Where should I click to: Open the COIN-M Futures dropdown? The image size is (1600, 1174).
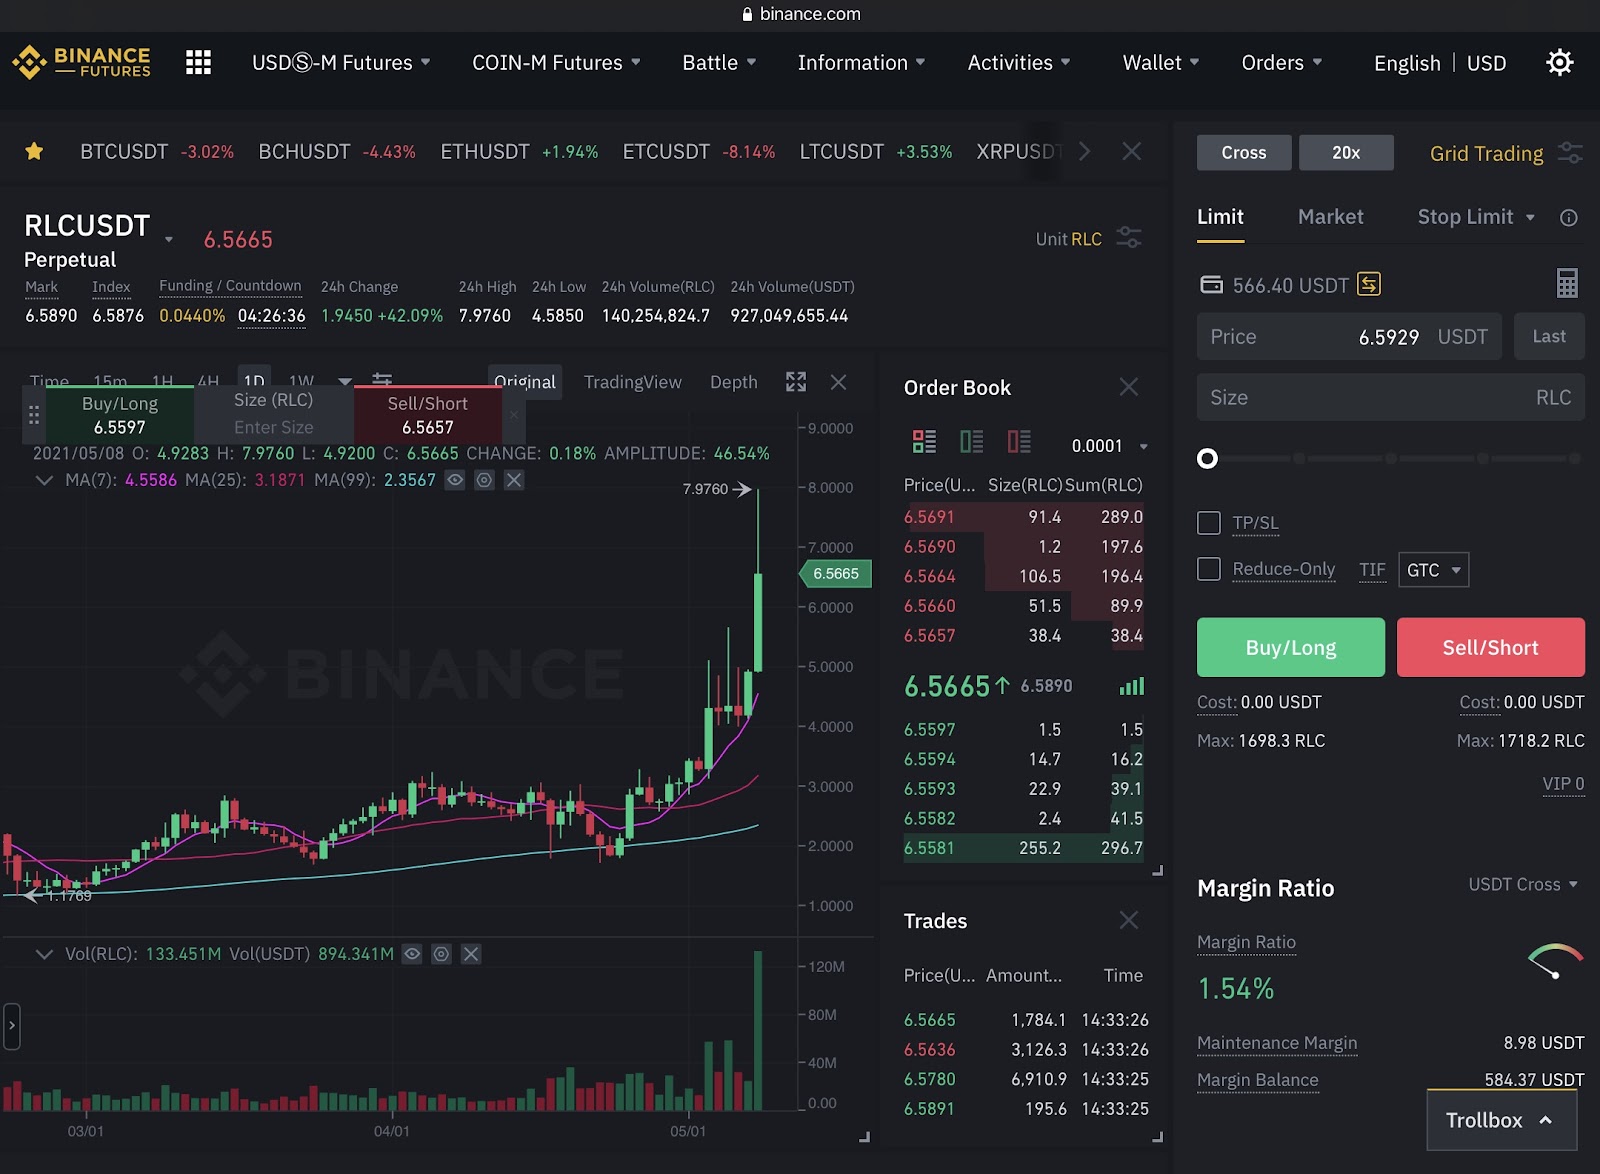[556, 62]
